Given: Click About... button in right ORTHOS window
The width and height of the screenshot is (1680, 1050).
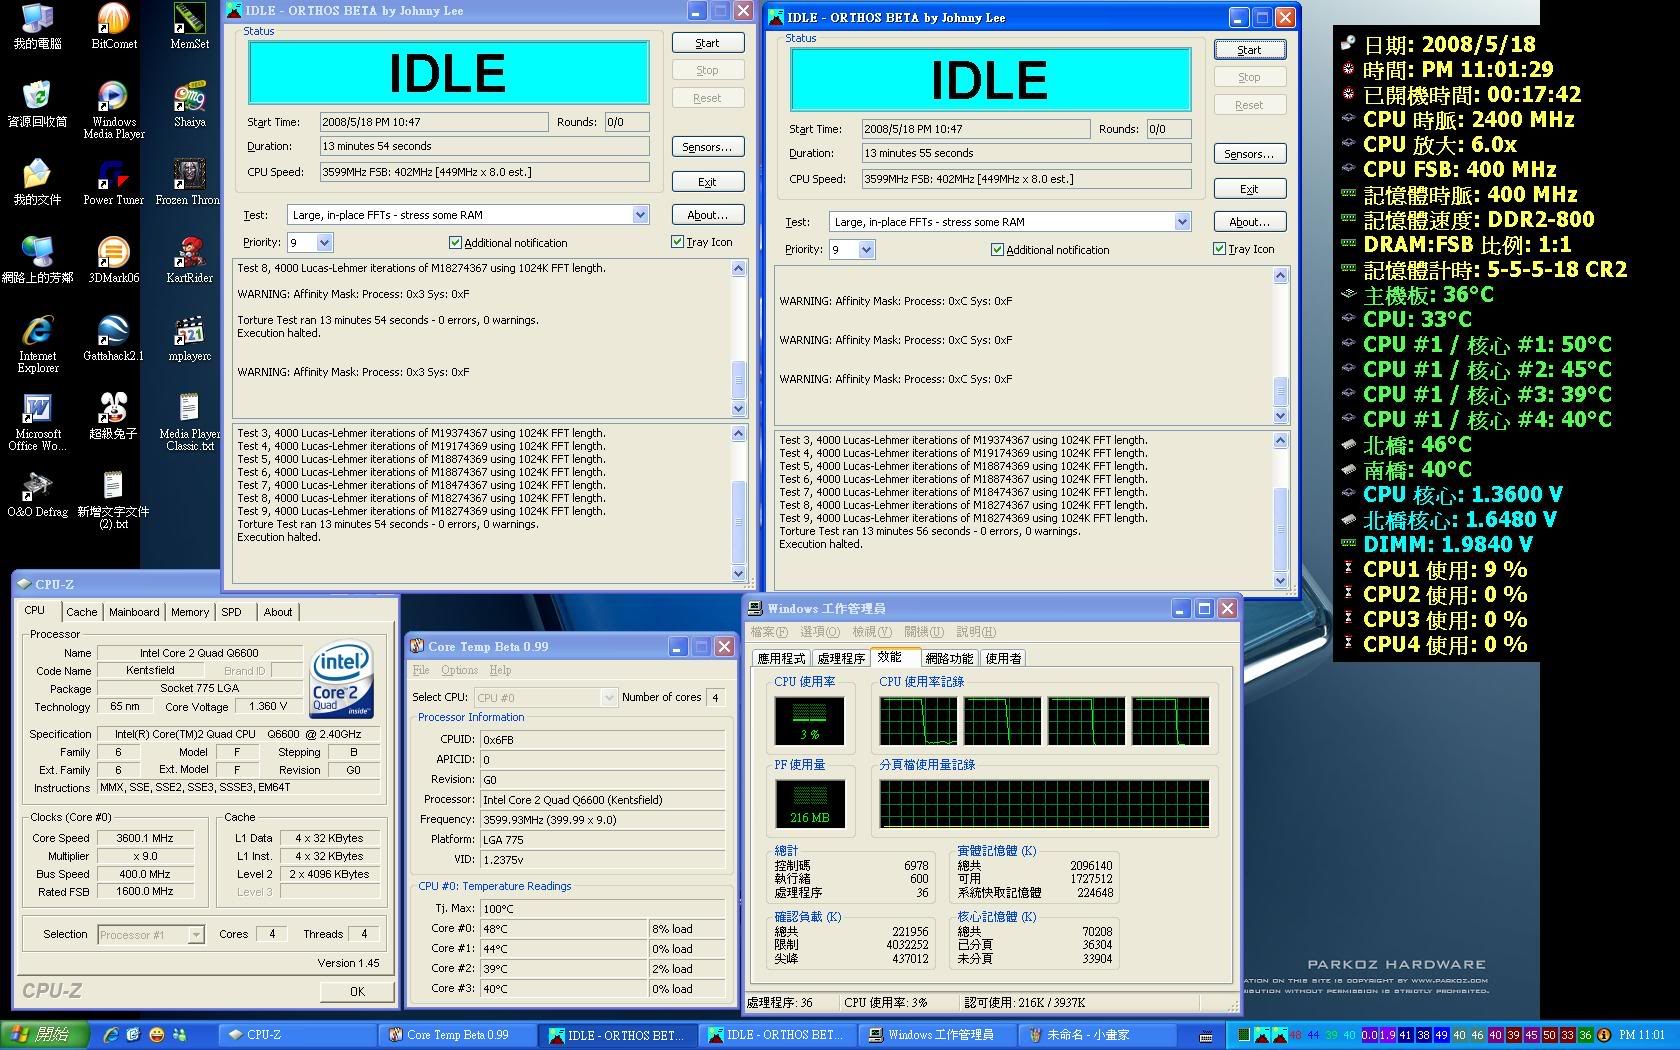Looking at the screenshot, I should click(1249, 222).
